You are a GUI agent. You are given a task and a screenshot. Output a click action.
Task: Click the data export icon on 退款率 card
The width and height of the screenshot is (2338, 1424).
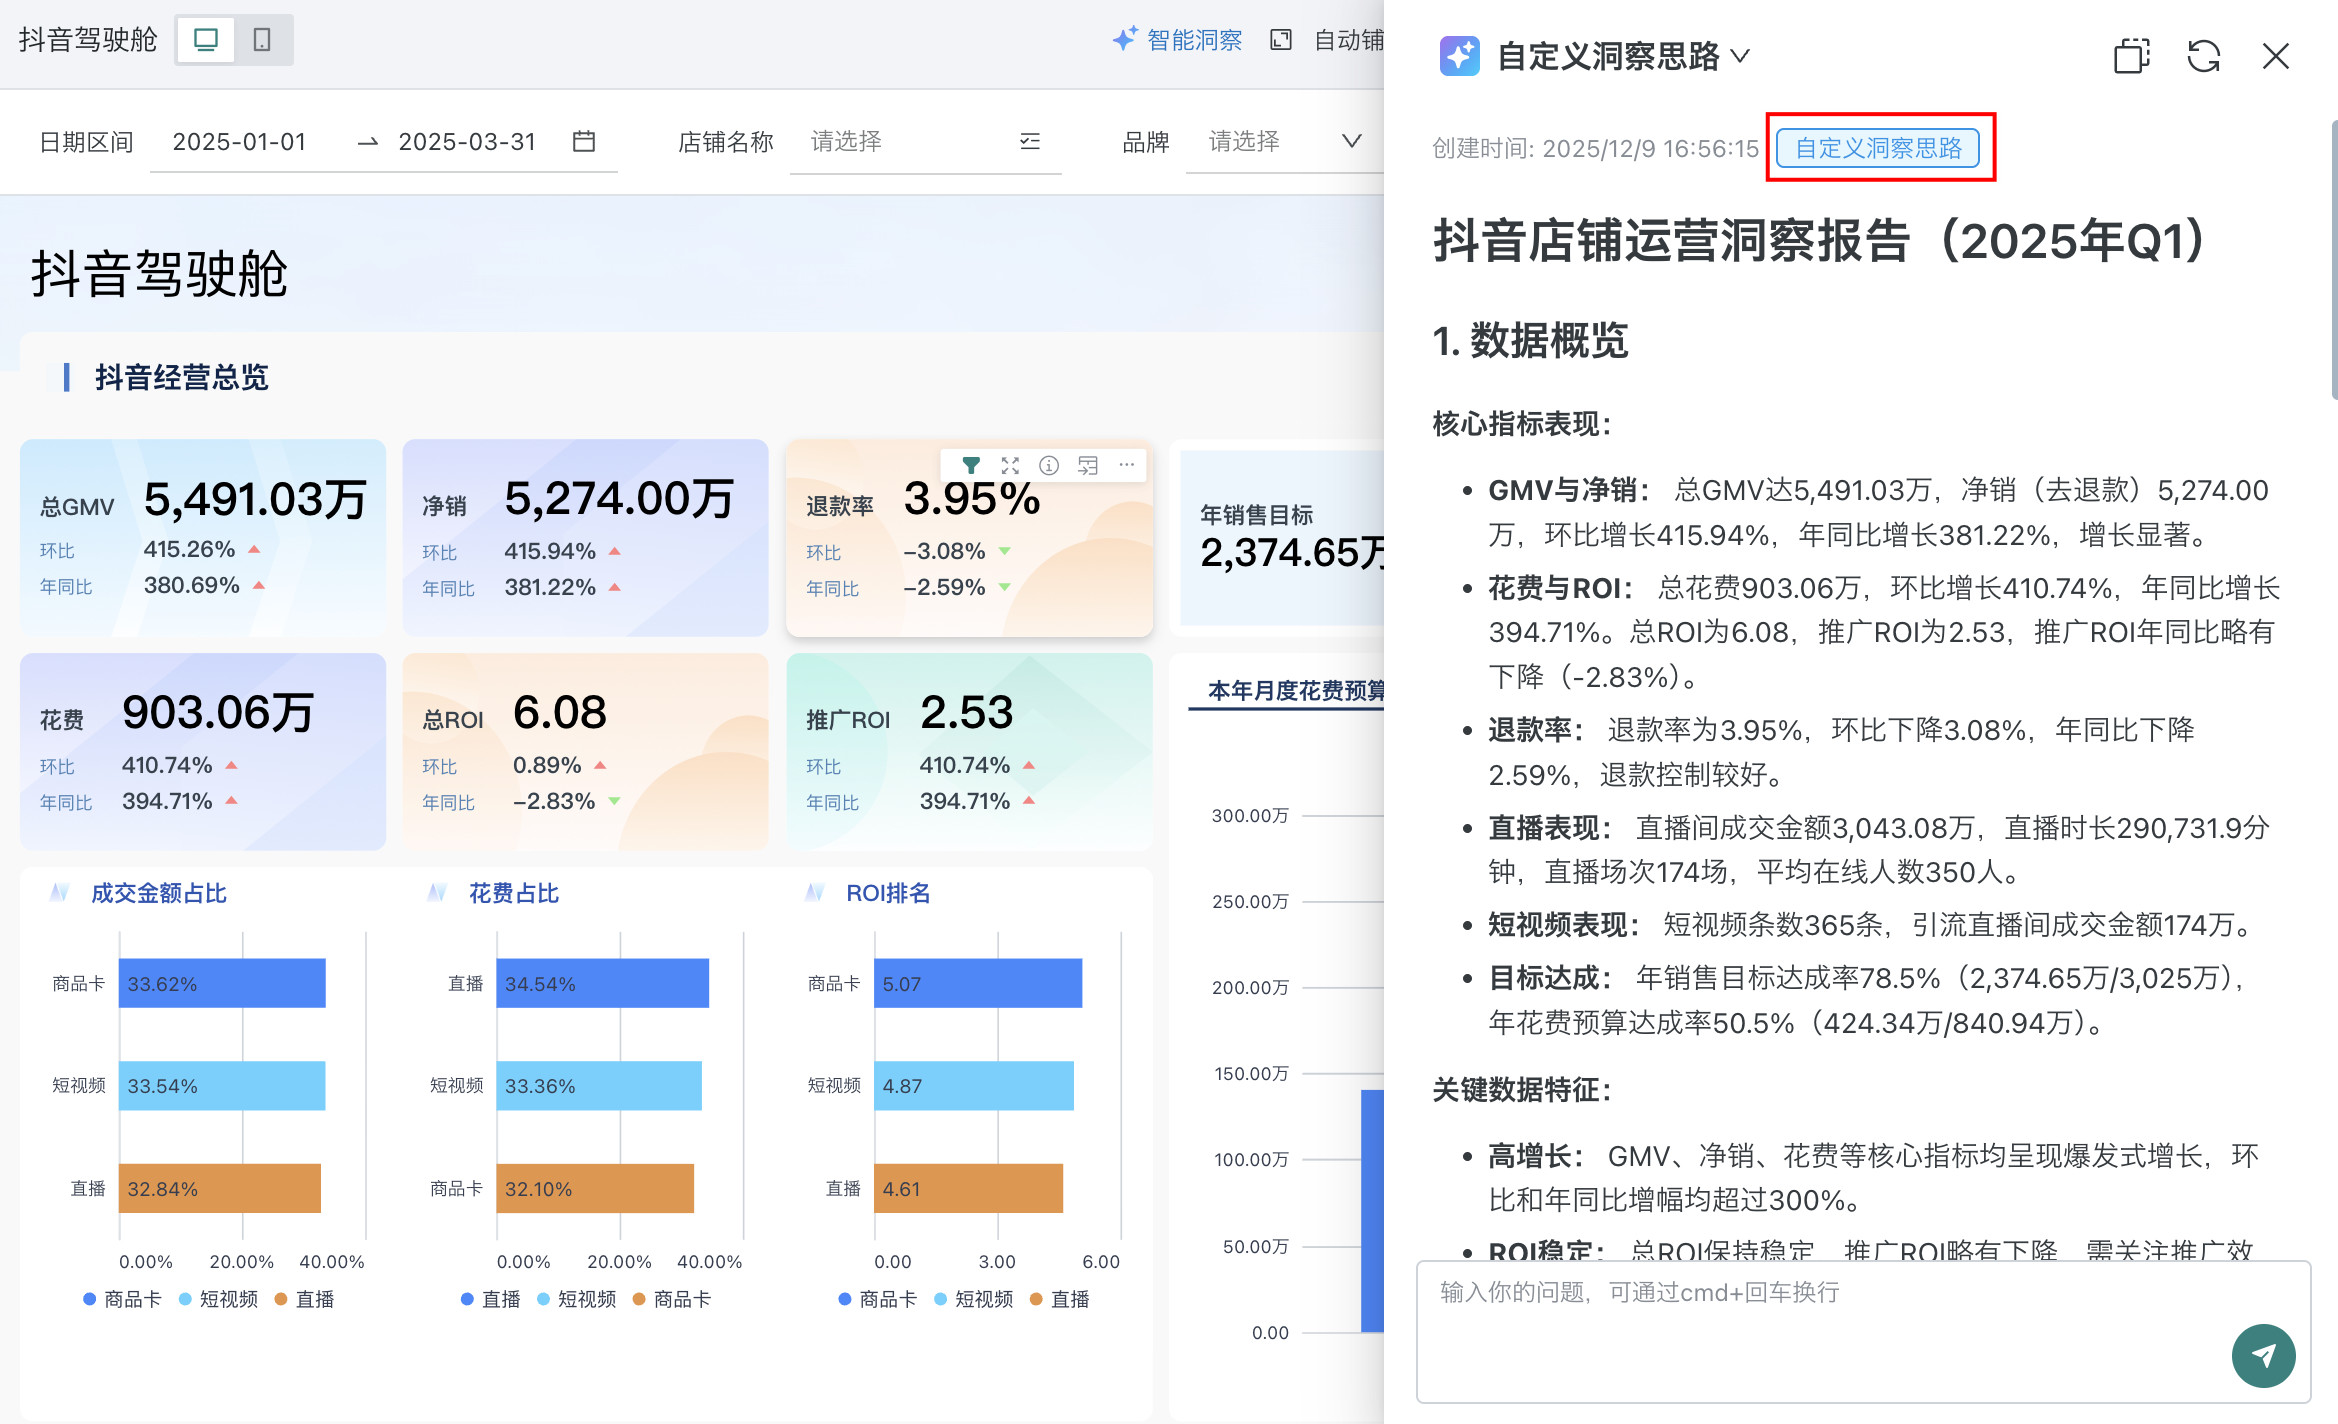[1088, 465]
